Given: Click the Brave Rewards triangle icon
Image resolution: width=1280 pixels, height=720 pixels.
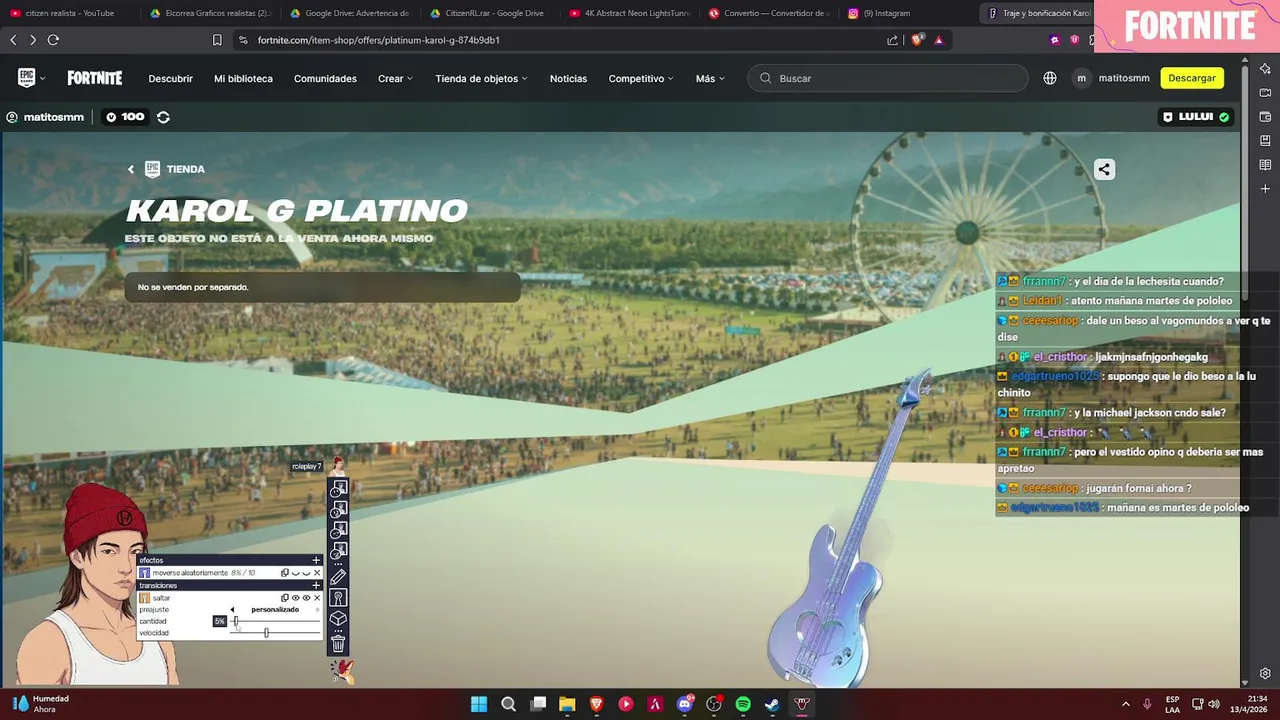Looking at the screenshot, I should click(938, 40).
